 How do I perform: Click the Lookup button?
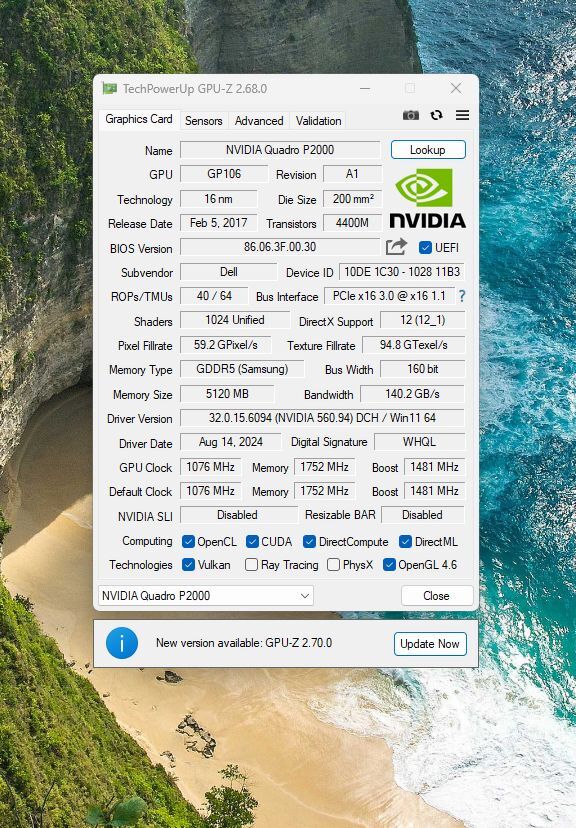[428, 150]
